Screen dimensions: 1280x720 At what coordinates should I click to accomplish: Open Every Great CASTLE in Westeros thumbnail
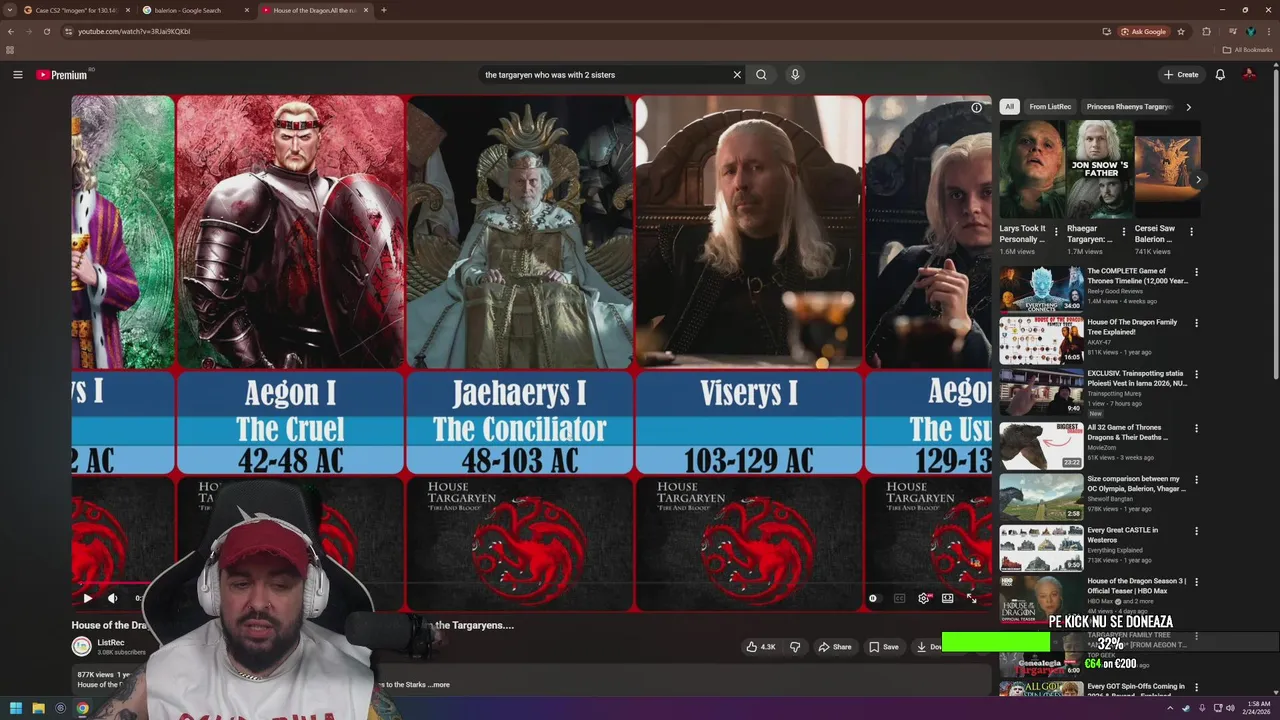coord(1041,548)
